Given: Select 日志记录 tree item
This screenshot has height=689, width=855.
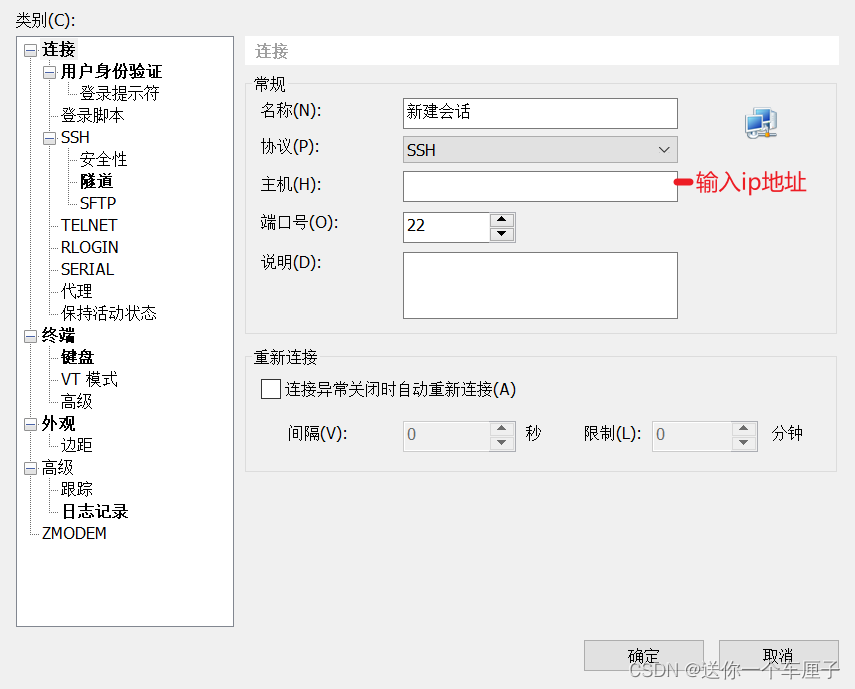Looking at the screenshot, I should (95, 511).
